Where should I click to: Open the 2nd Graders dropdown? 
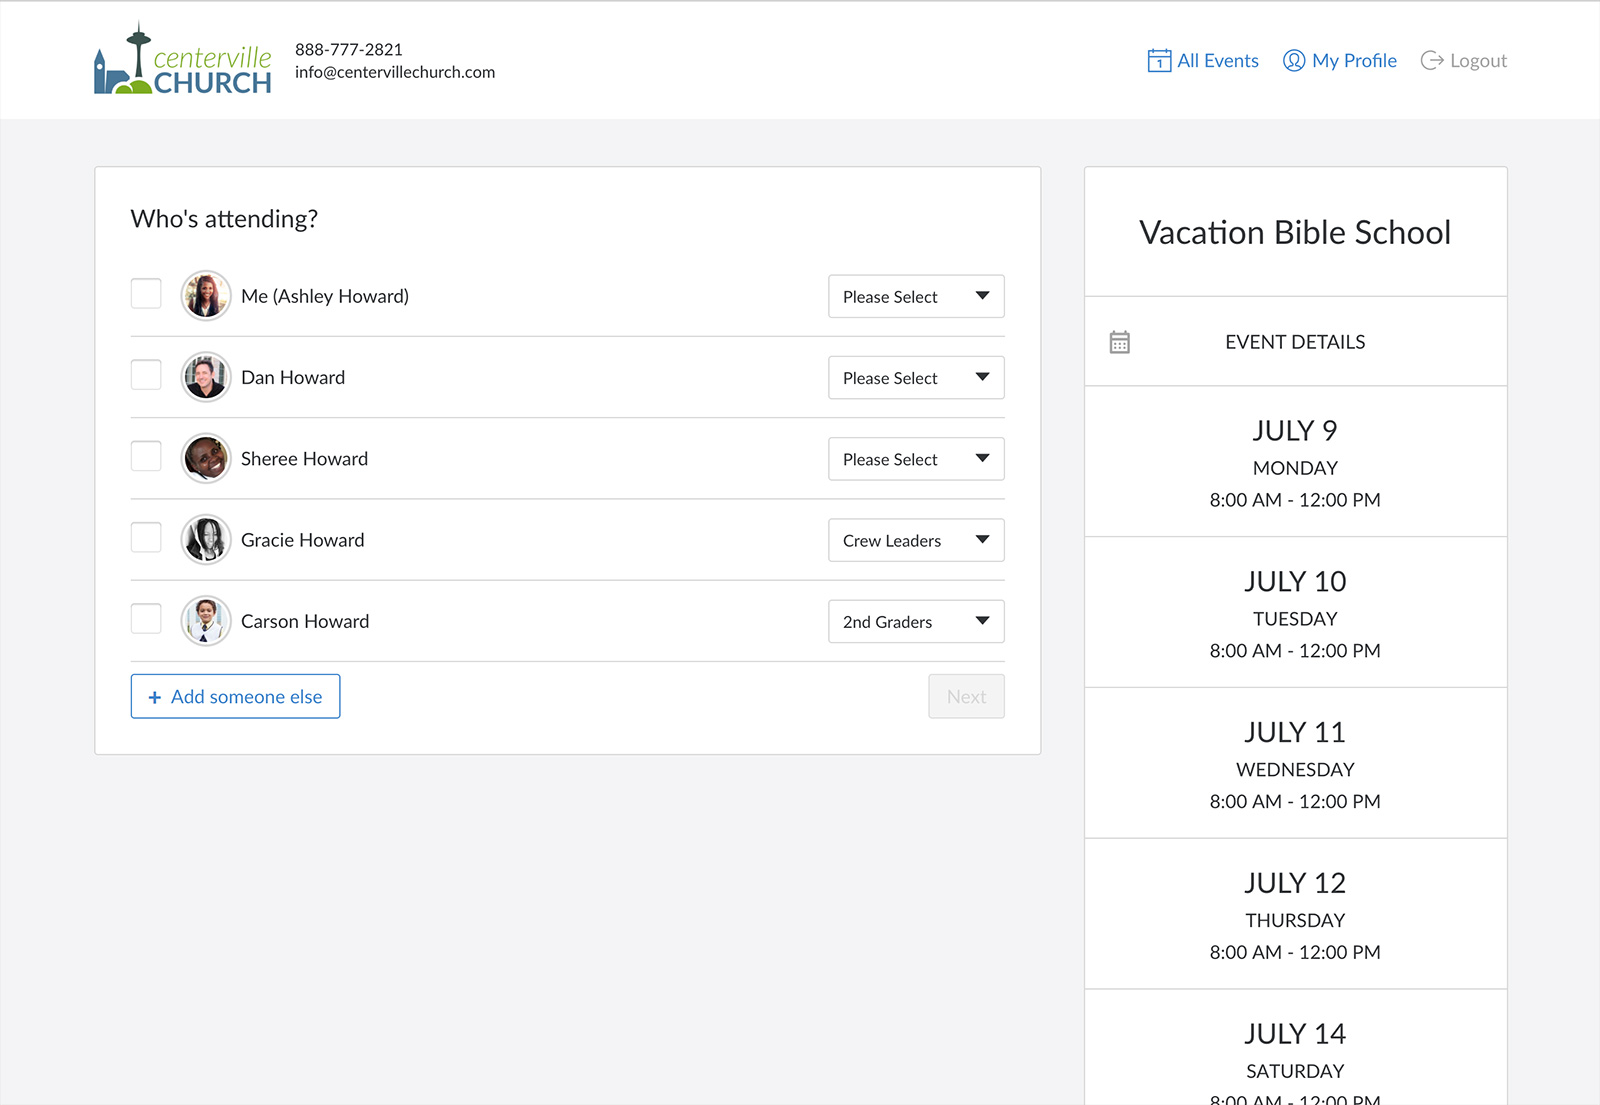click(x=915, y=621)
